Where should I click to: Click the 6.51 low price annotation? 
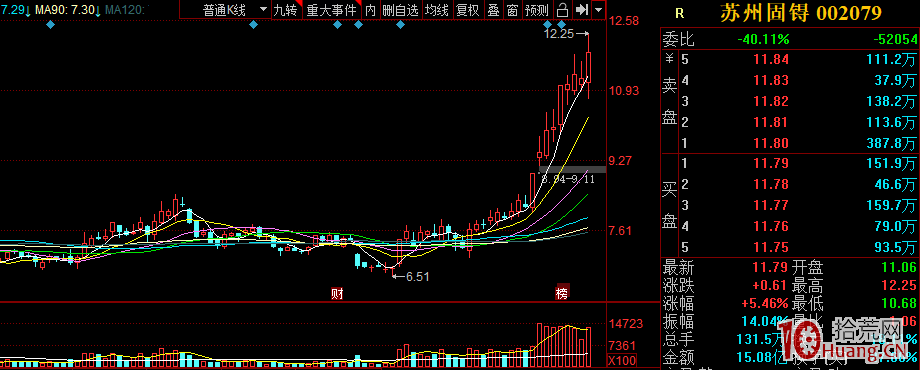417,277
